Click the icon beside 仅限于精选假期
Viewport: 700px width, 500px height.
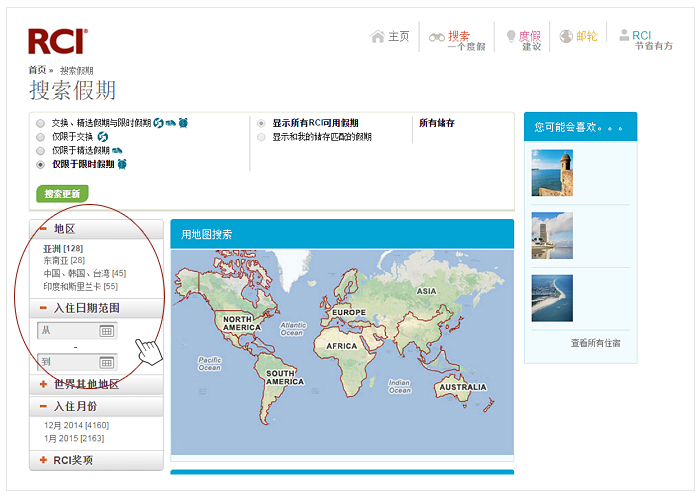tap(117, 150)
